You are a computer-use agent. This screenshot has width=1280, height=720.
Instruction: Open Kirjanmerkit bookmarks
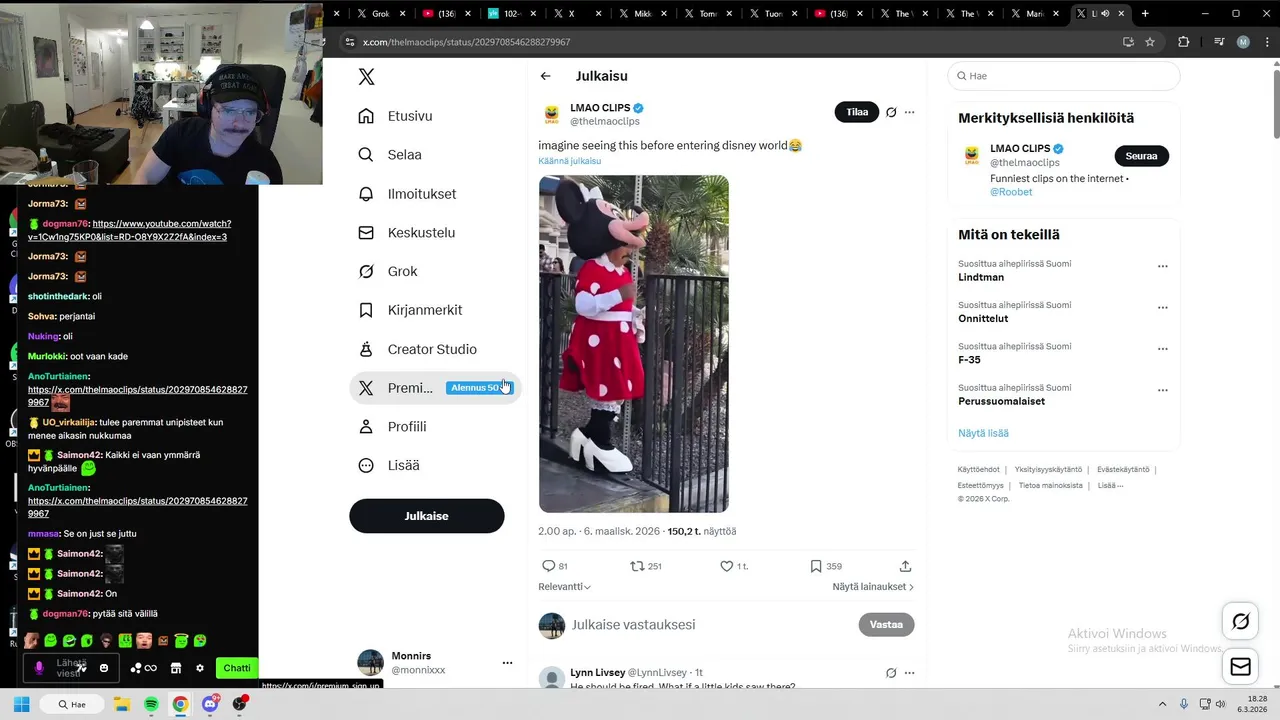click(x=410, y=310)
